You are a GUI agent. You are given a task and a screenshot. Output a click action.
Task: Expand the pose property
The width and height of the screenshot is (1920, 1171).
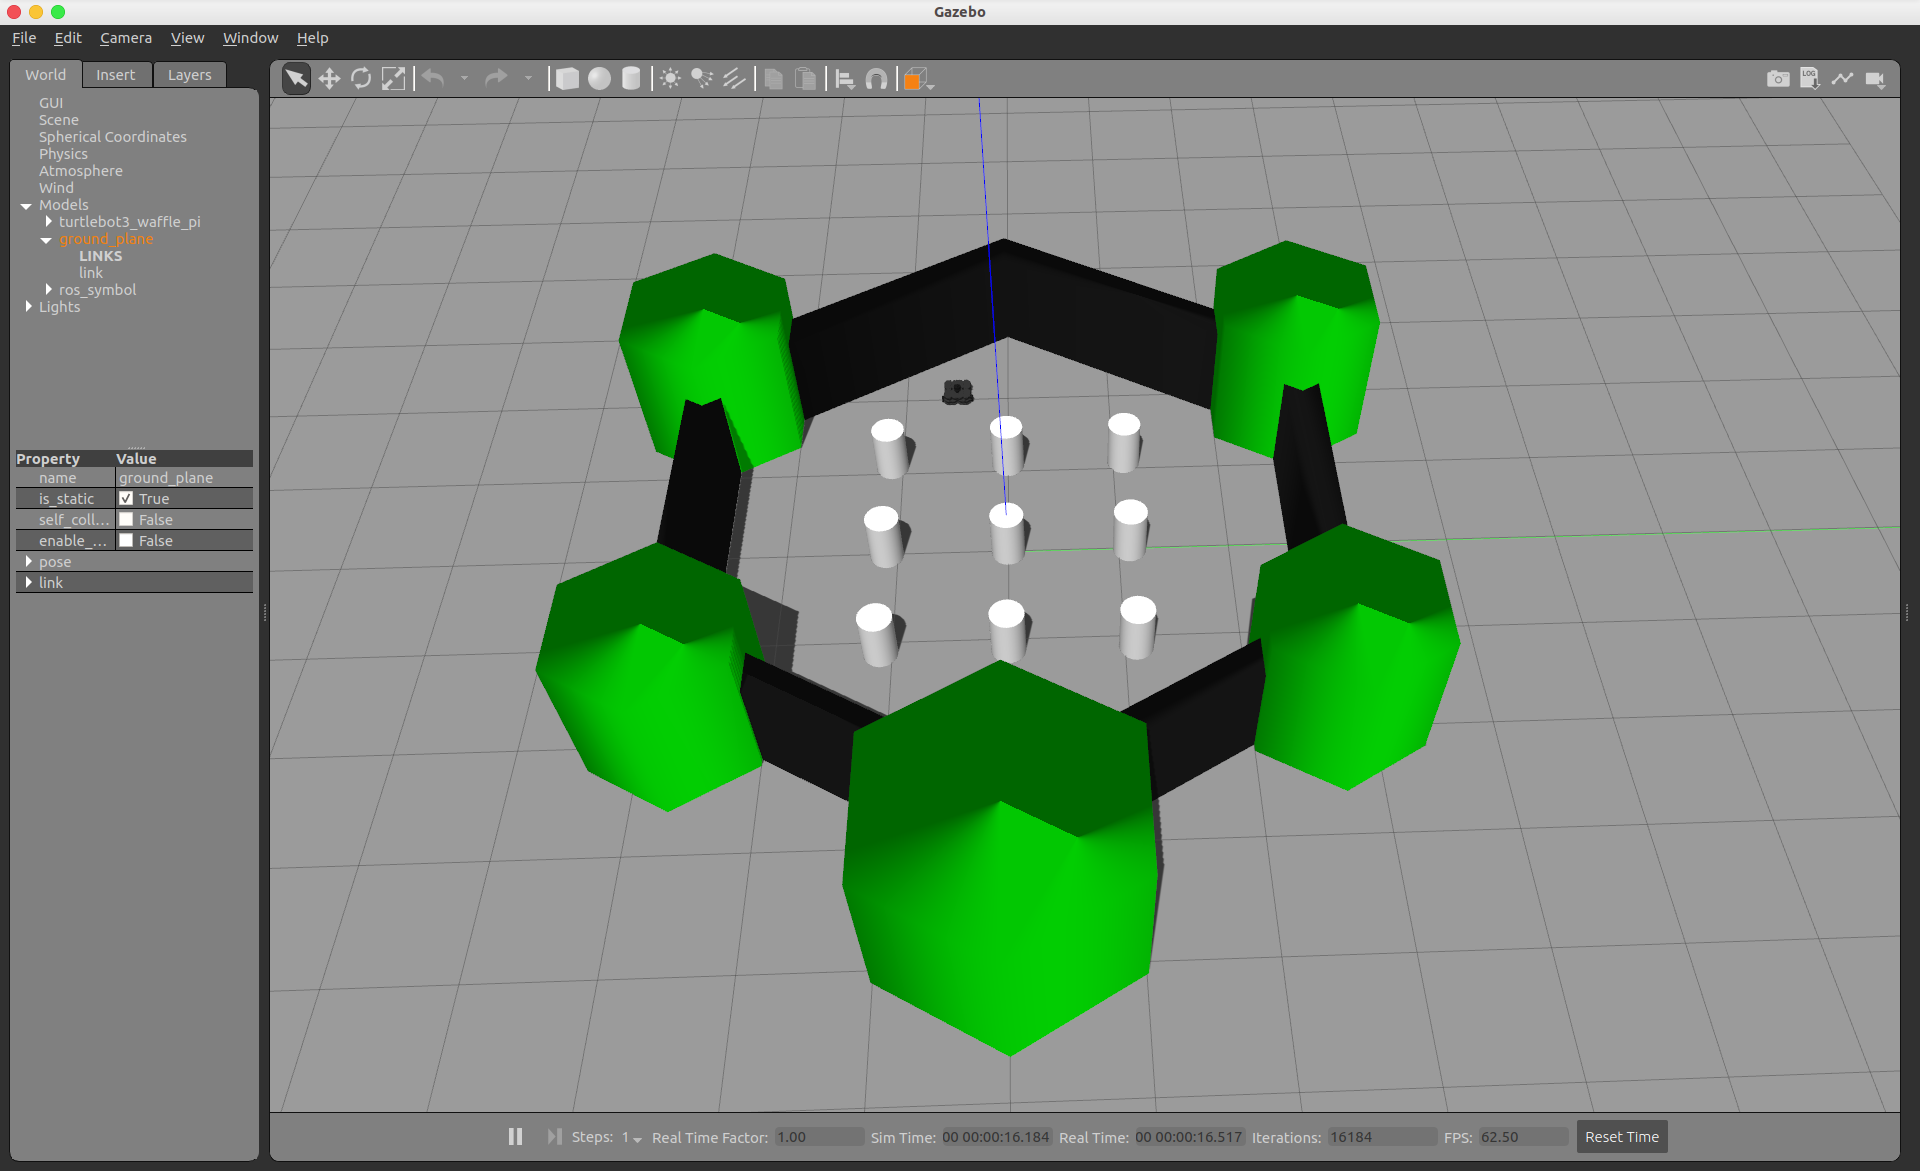tap(28, 561)
